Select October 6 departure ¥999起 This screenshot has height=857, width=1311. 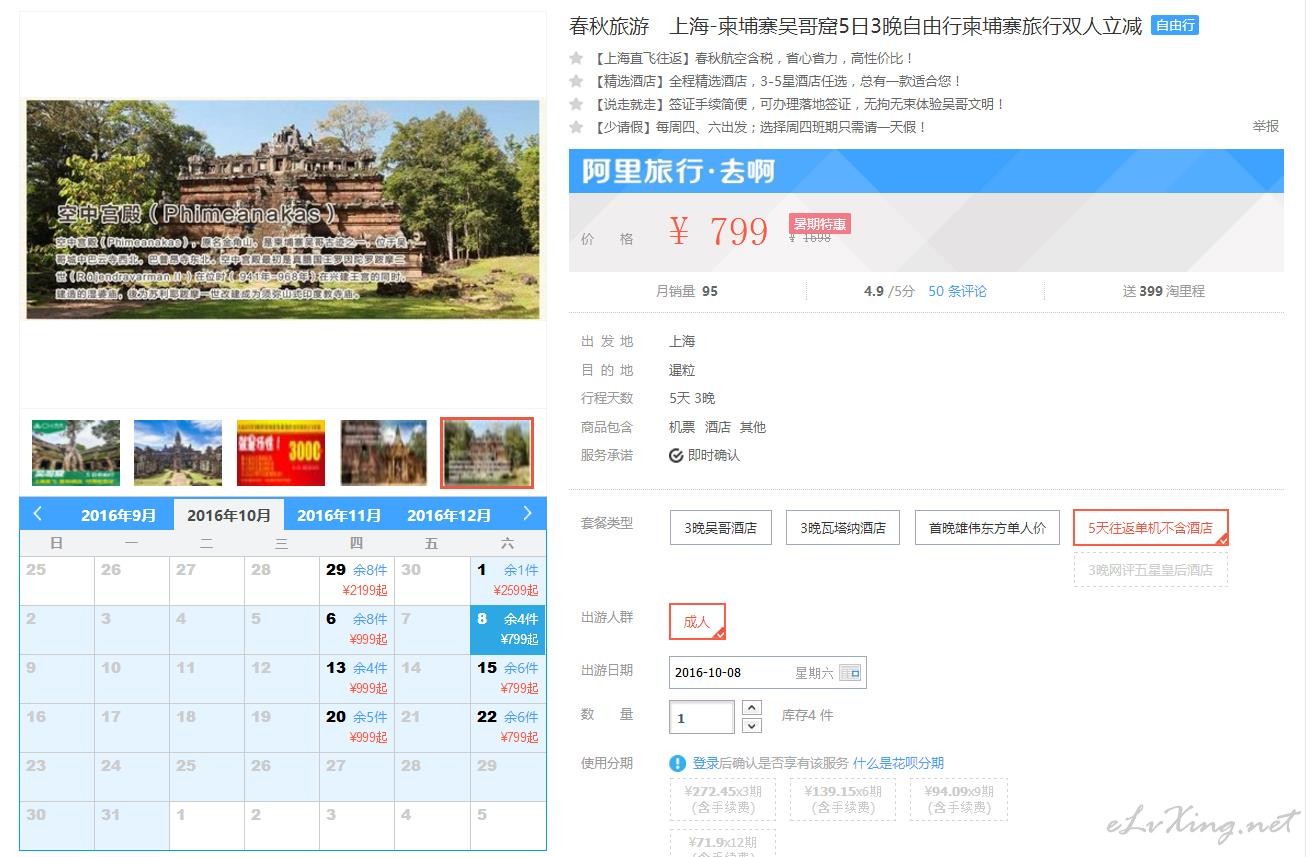(x=357, y=629)
